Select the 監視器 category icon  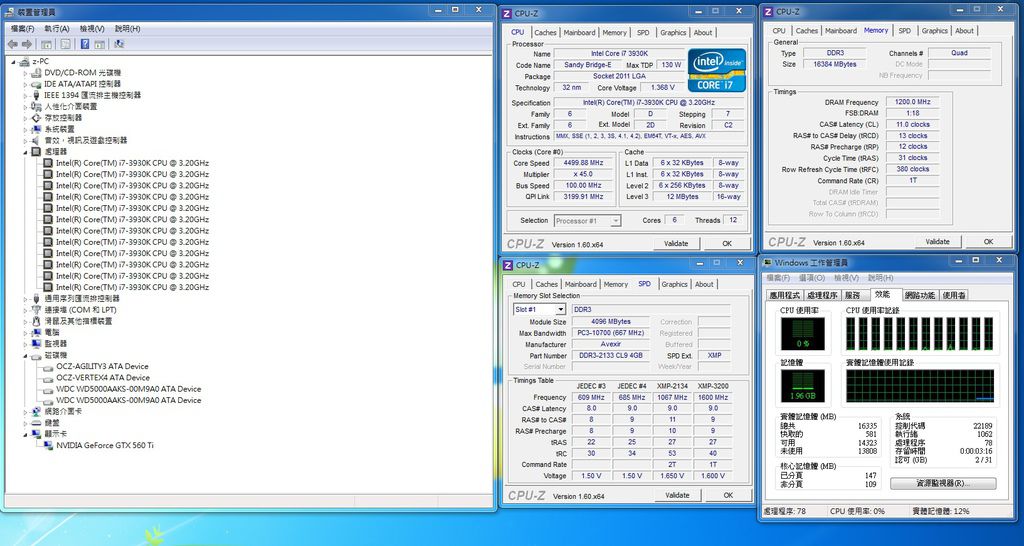[37, 344]
